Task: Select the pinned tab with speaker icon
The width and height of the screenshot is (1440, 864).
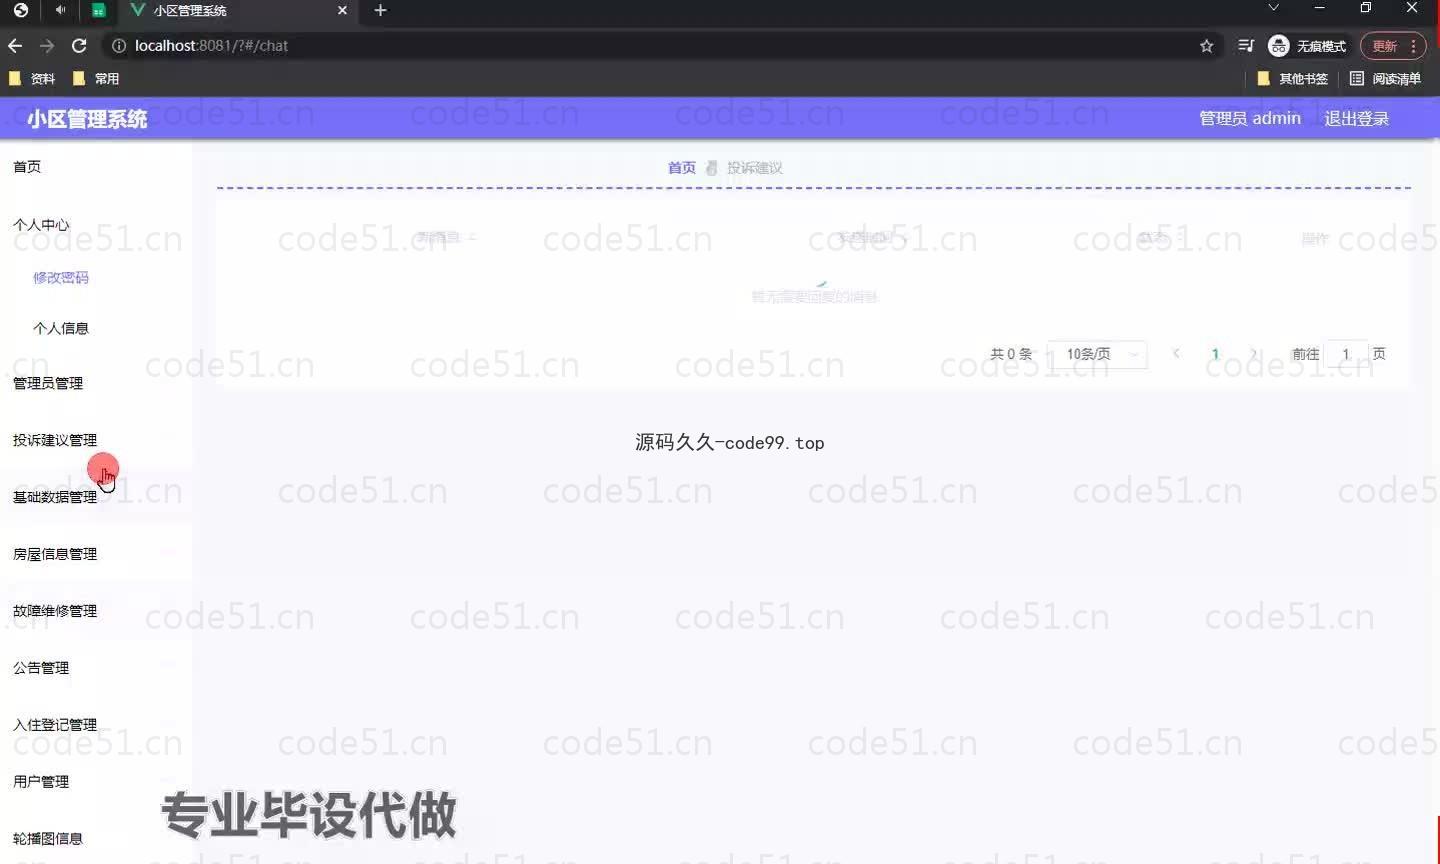Action: [60, 10]
